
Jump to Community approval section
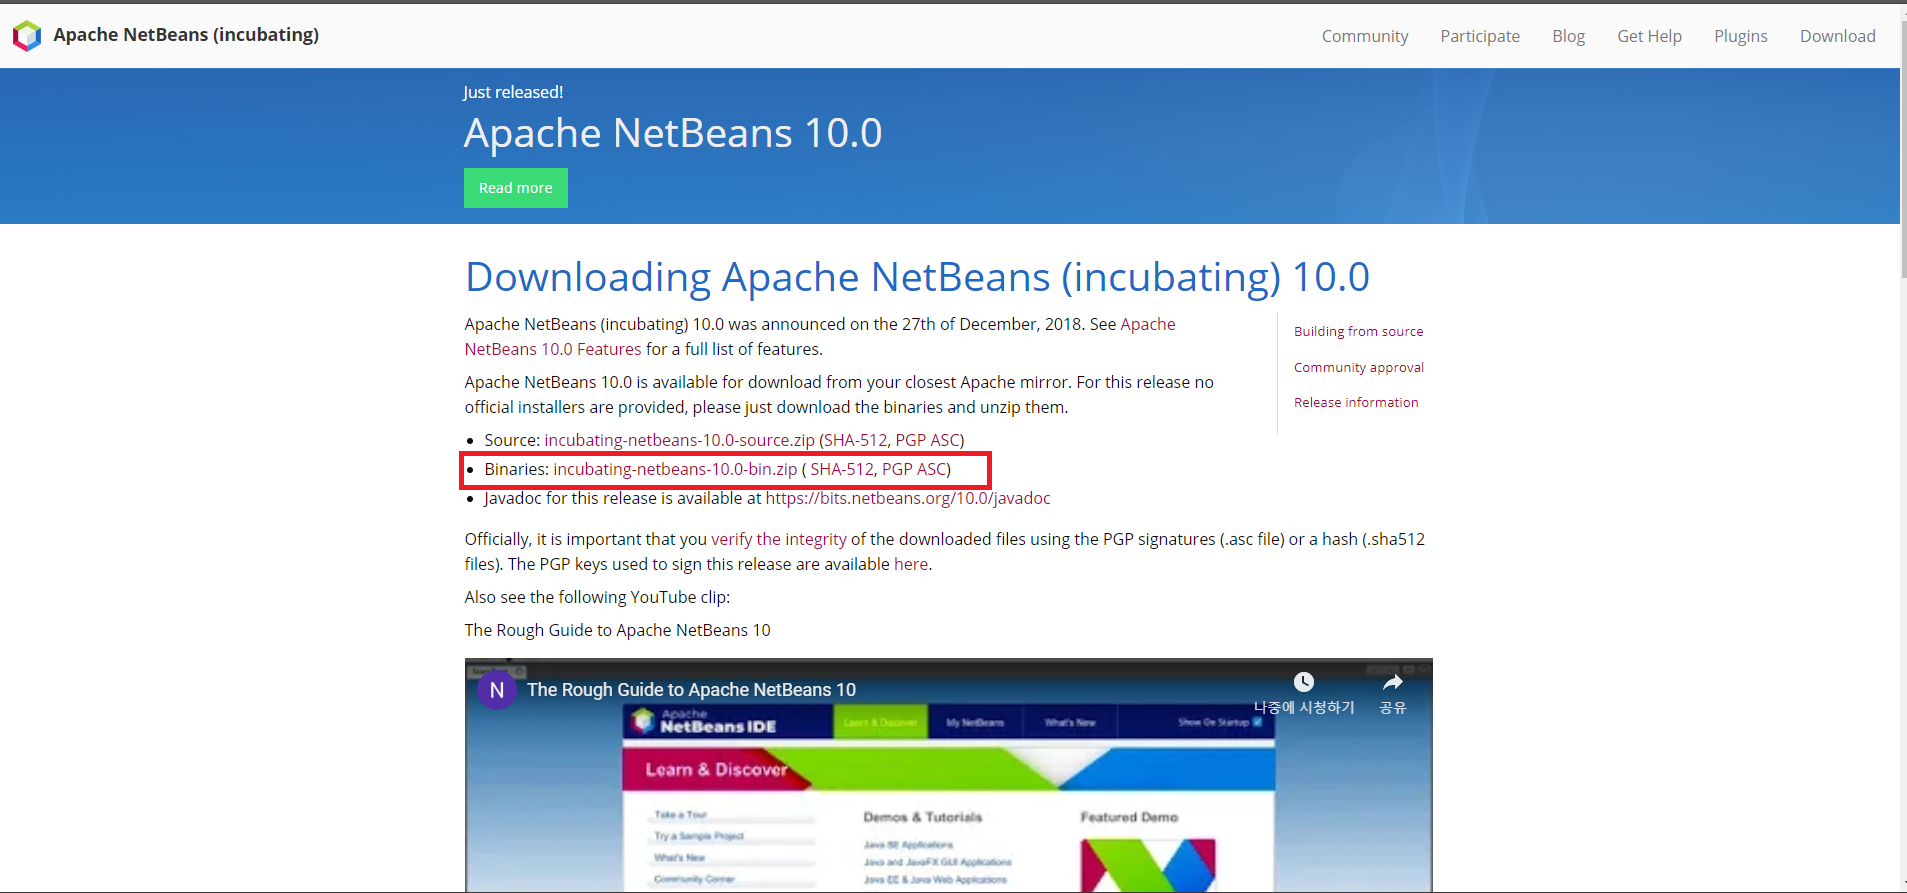point(1359,367)
